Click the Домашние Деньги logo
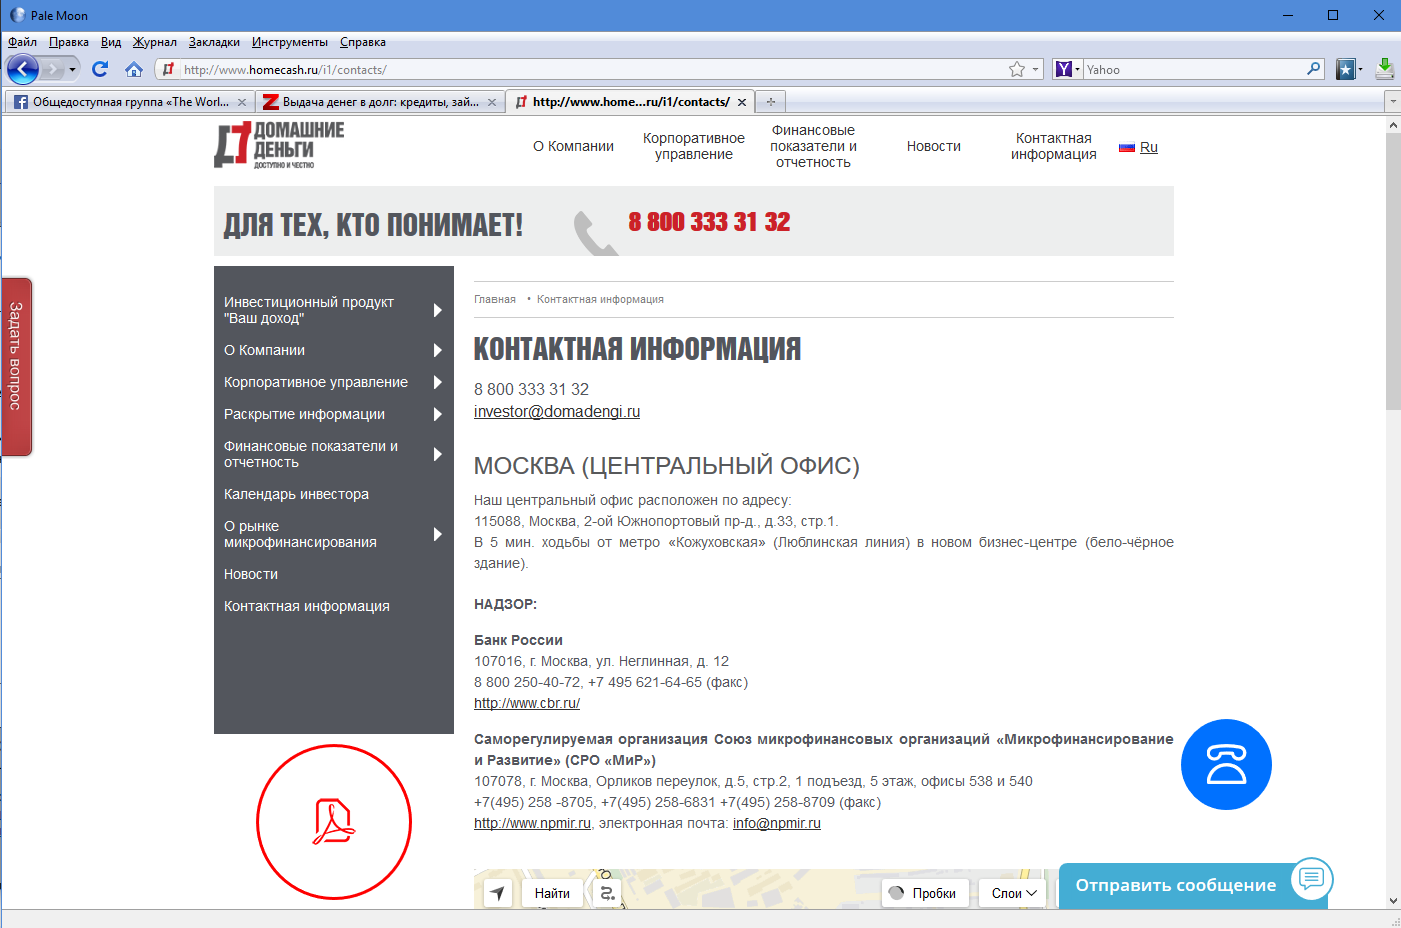The height and width of the screenshot is (928, 1401). 279,145
